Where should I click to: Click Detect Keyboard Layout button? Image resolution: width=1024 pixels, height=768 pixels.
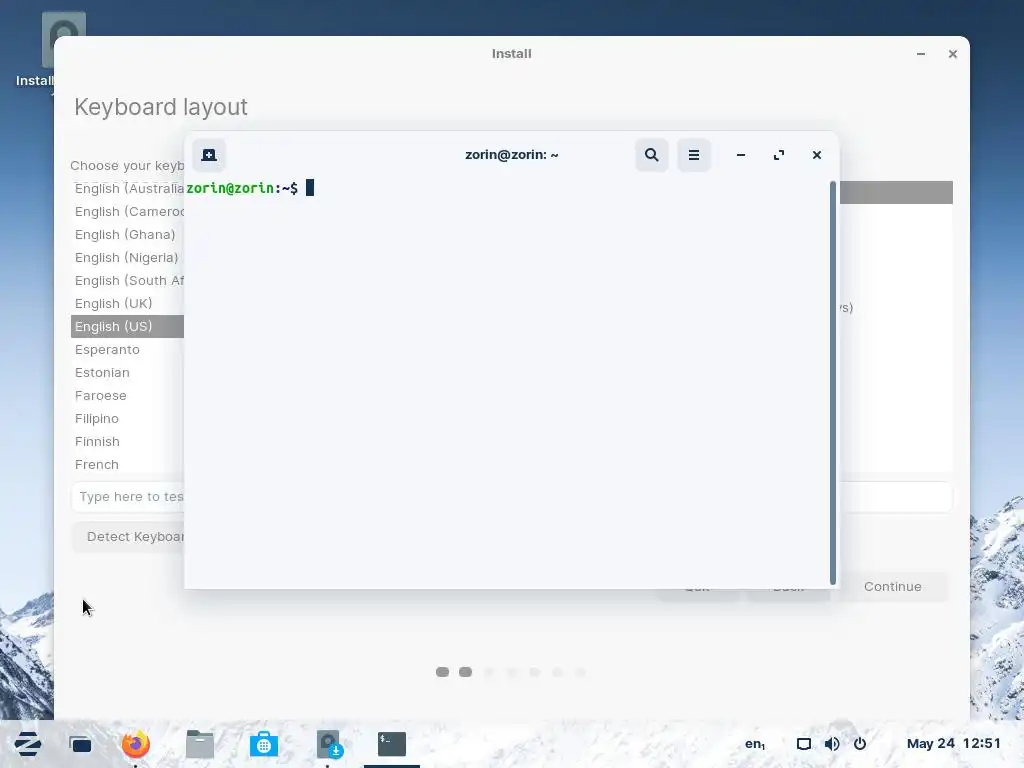[128, 537]
